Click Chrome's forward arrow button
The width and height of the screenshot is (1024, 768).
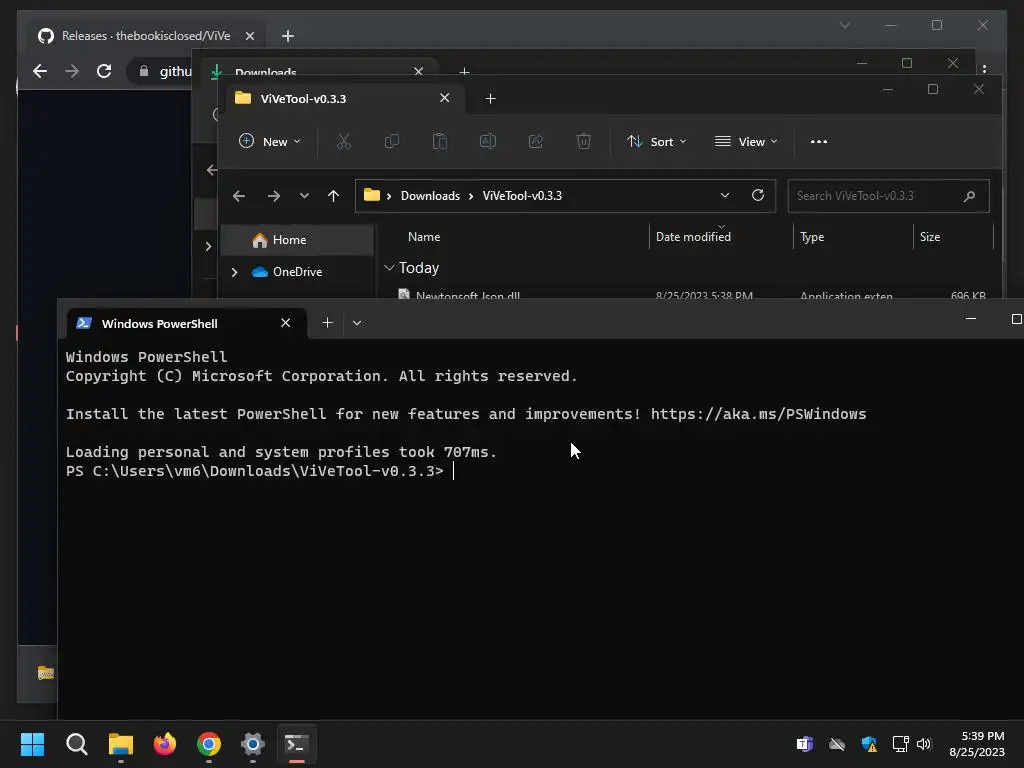[x=72, y=71]
